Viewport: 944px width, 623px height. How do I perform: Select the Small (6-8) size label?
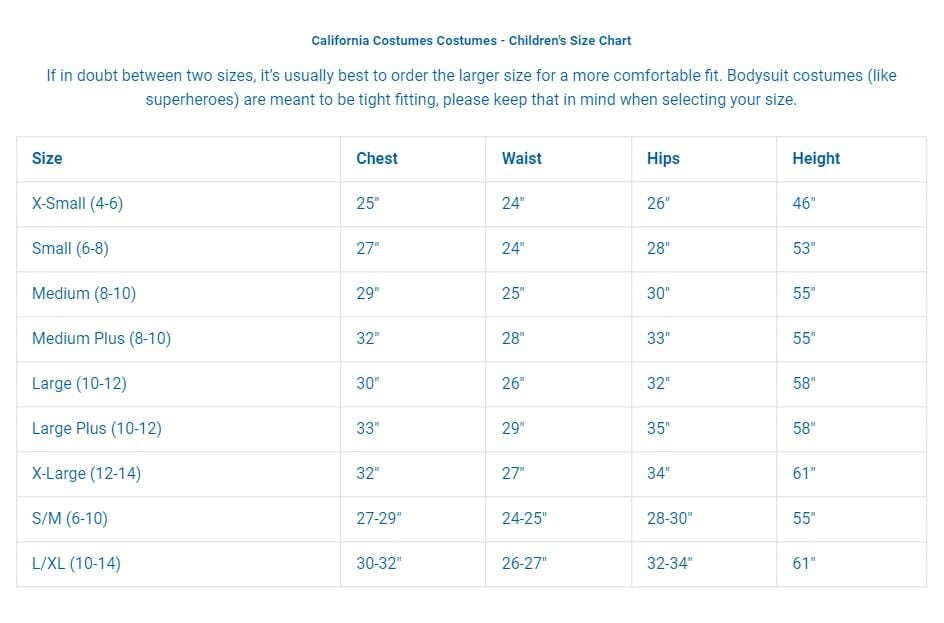point(70,249)
